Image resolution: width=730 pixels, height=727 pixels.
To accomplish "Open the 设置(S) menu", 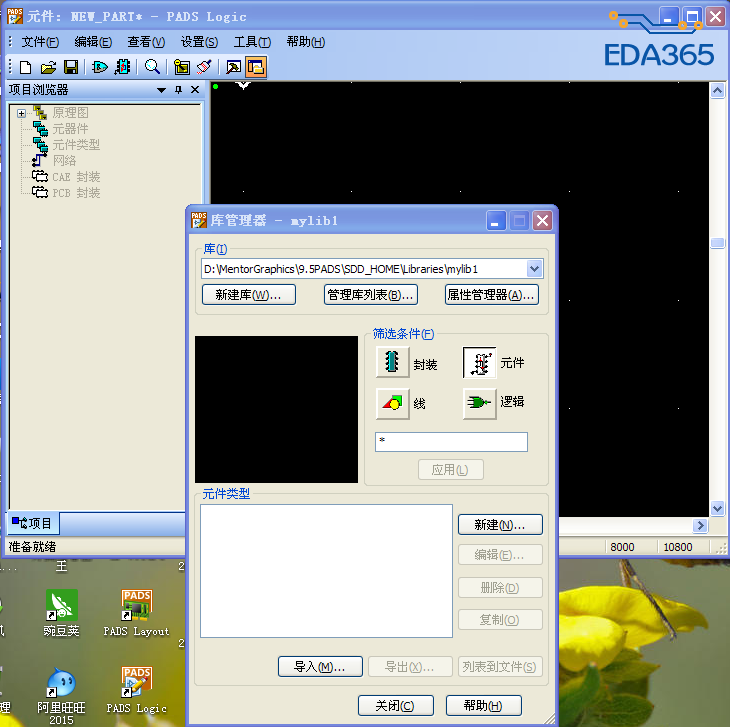I will [199, 42].
